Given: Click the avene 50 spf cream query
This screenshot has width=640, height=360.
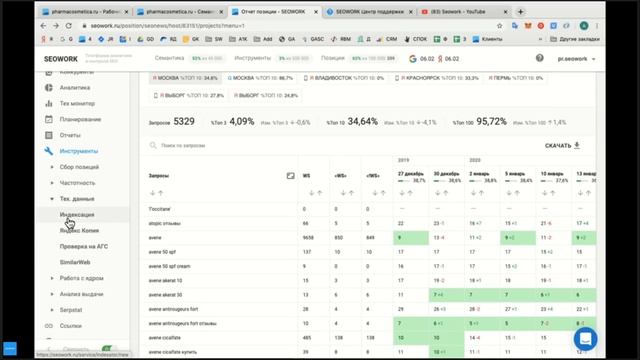Looking at the screenshot, I should coord(169,266).
